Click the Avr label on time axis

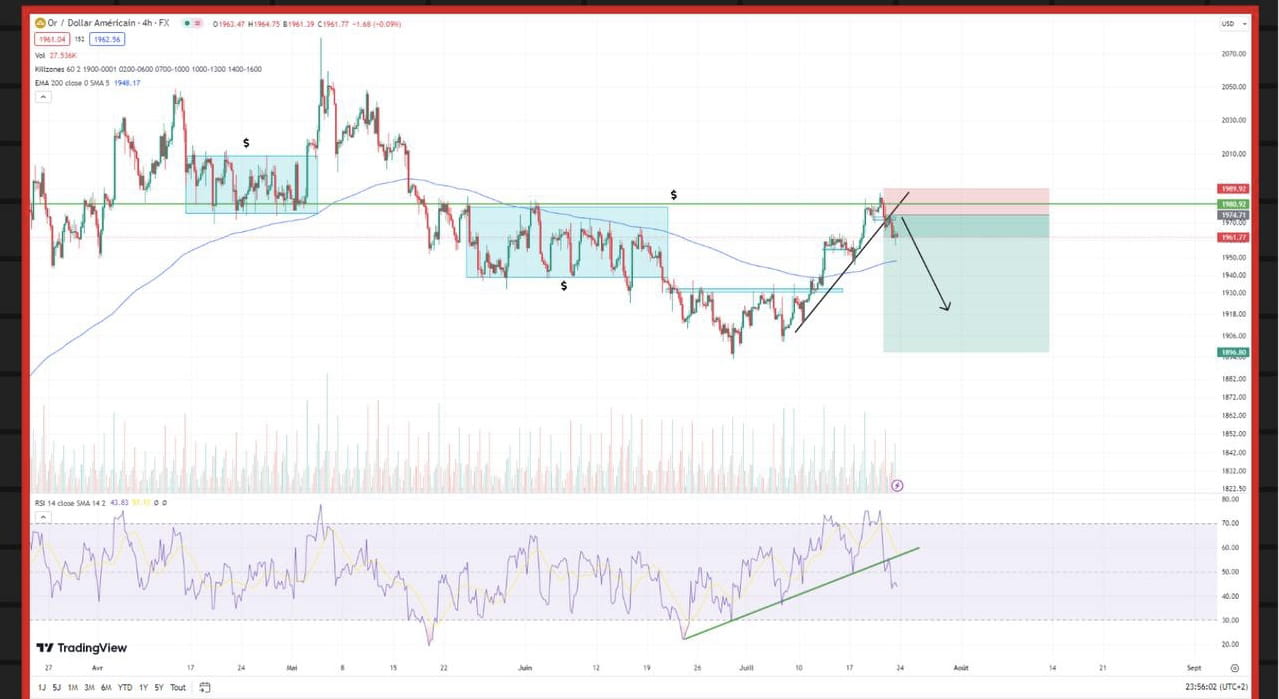click(96, 667)
